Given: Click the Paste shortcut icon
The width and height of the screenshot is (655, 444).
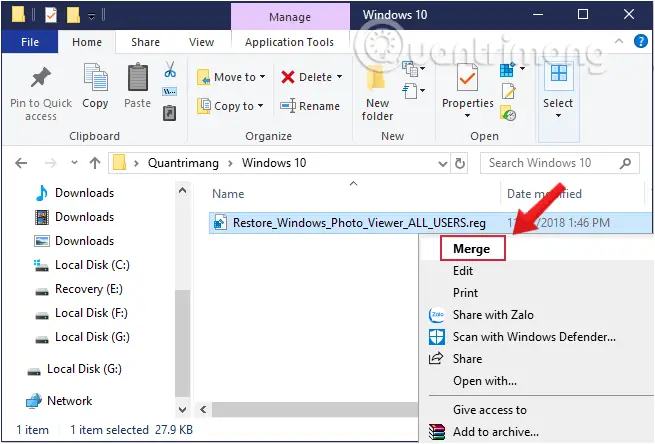Looking at the screenshot, I should (x=169, y=113).
